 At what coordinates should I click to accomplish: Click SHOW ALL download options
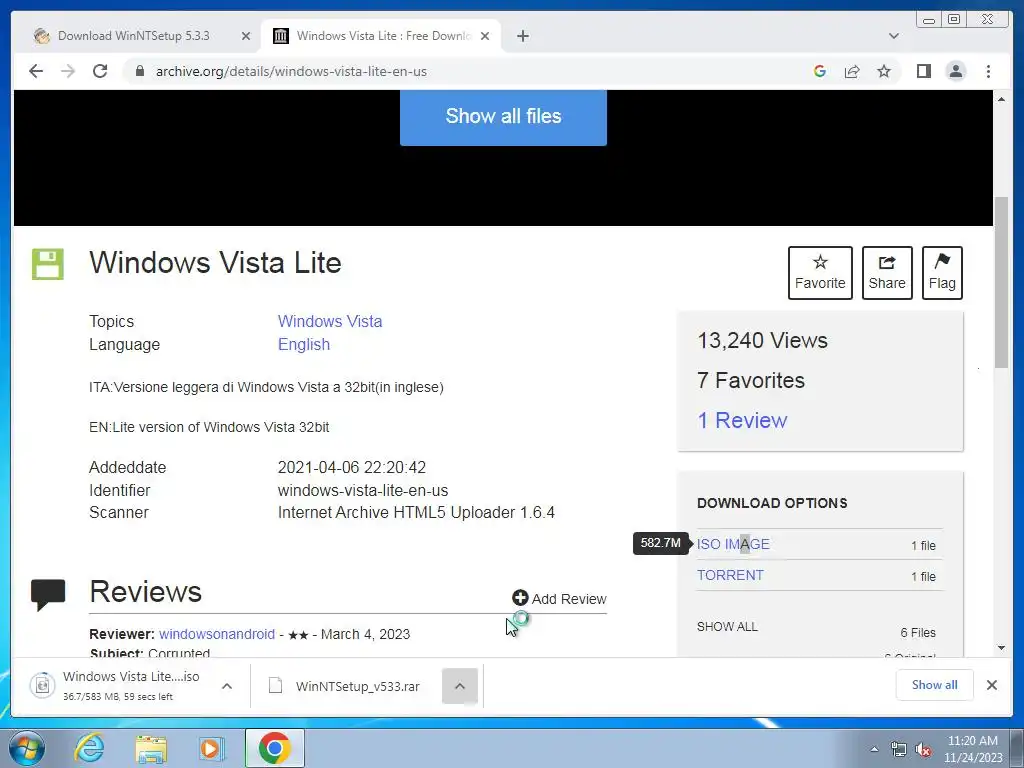tap(727, 627)
